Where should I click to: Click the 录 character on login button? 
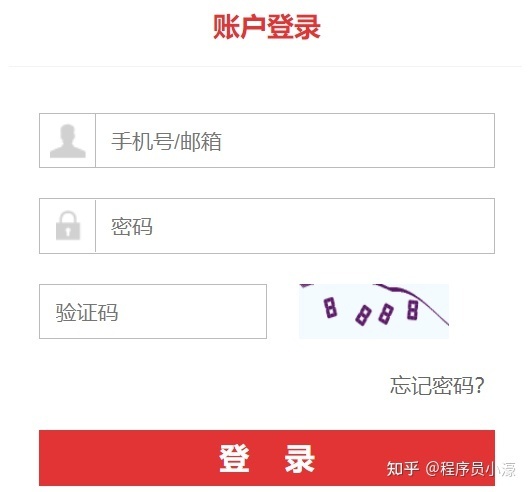299,458
